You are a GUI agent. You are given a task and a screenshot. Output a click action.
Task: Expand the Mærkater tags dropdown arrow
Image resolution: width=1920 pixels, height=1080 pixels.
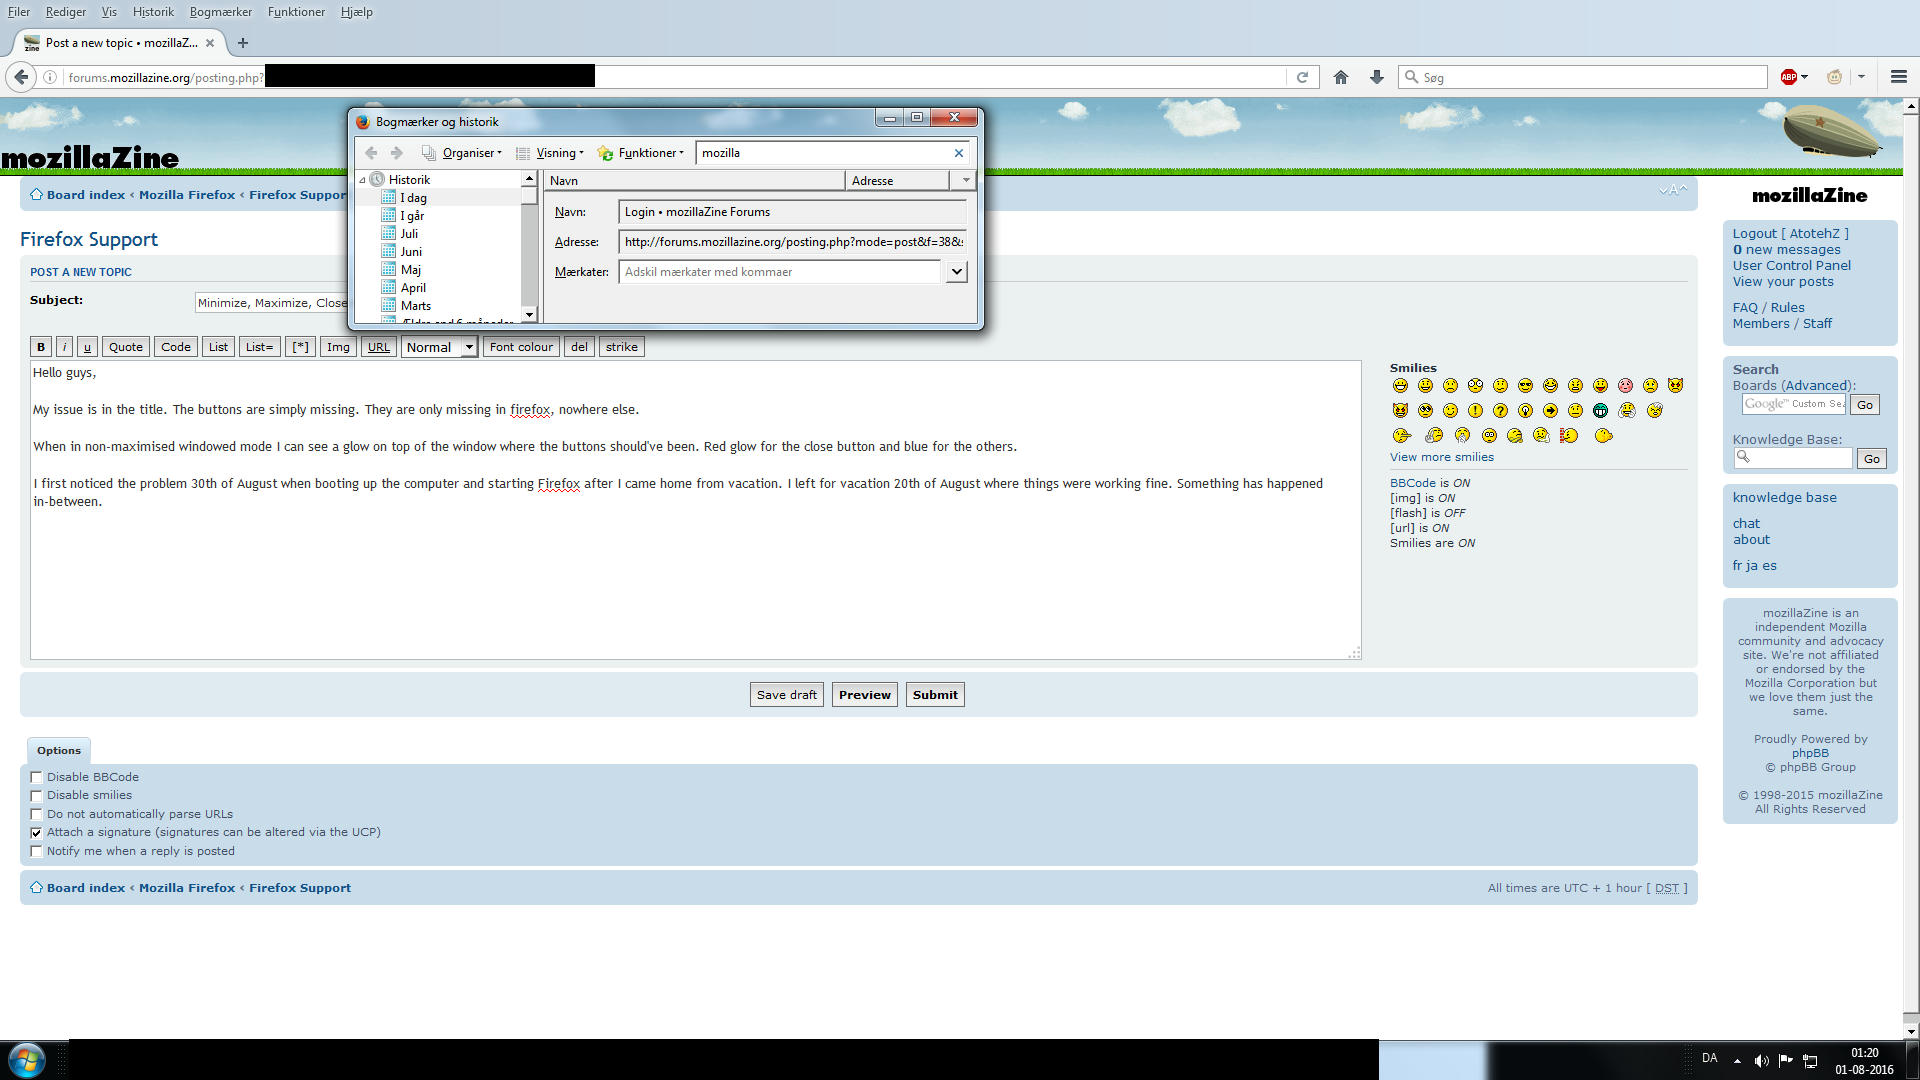coord(956,271)
